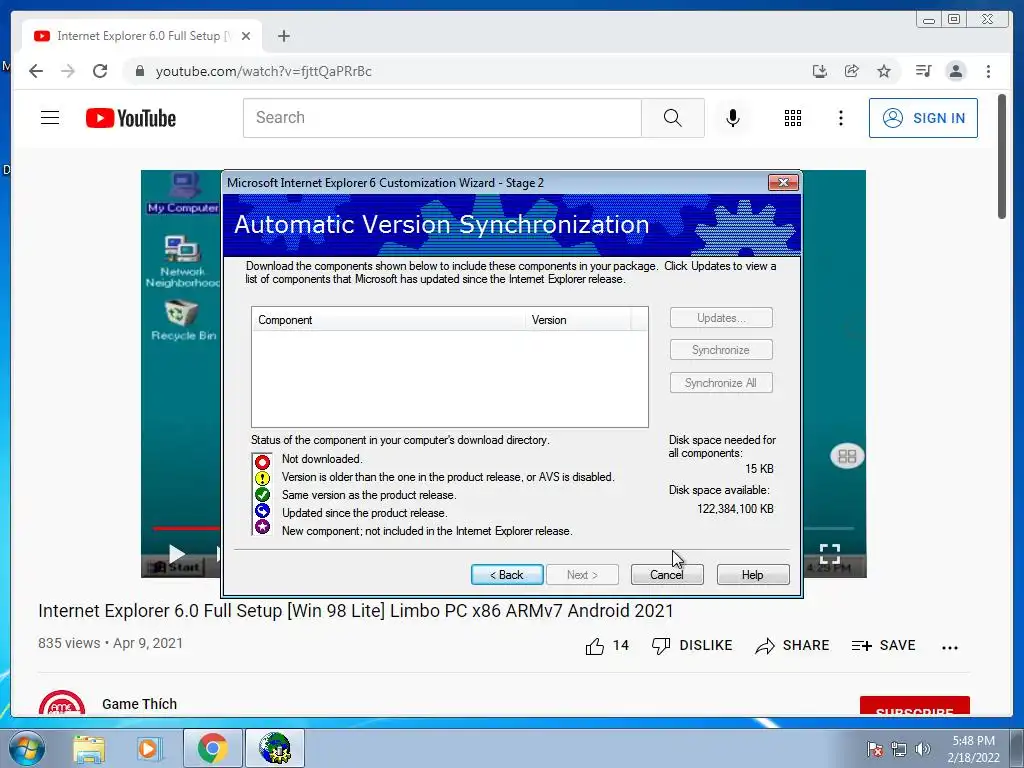The image size is (1024, 768).
Task: Open the Windows Start orb
Action: pos(27,748)
